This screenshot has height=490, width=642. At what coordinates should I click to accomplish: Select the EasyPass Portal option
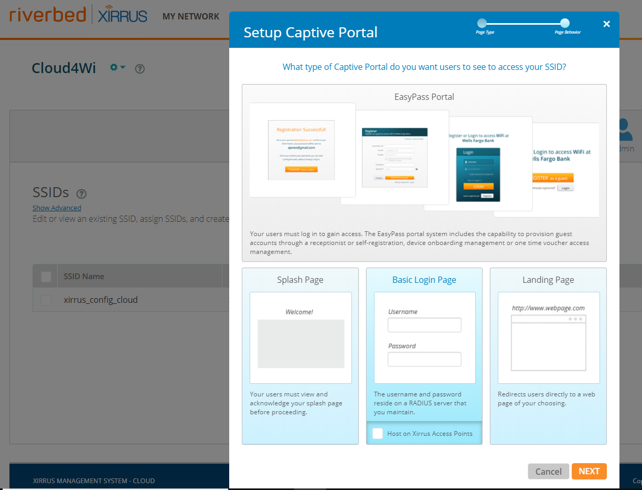424,173
